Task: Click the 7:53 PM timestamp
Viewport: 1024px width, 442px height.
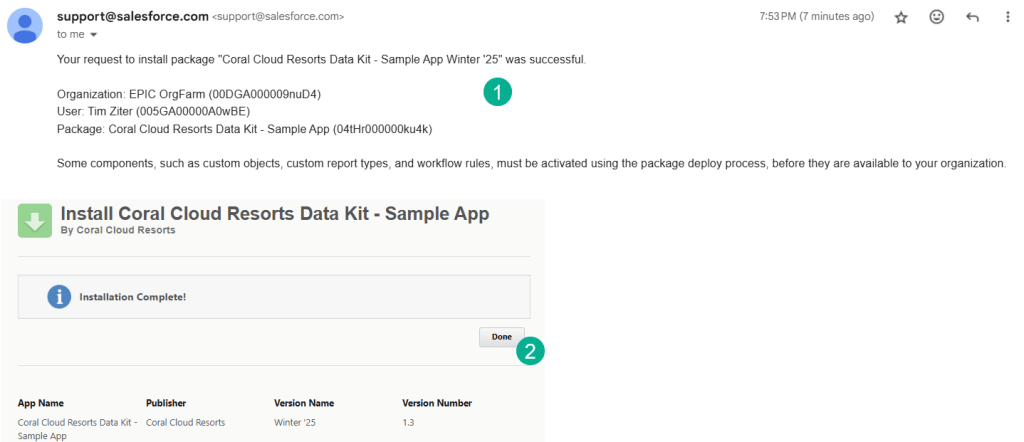Action: (817, 17)
